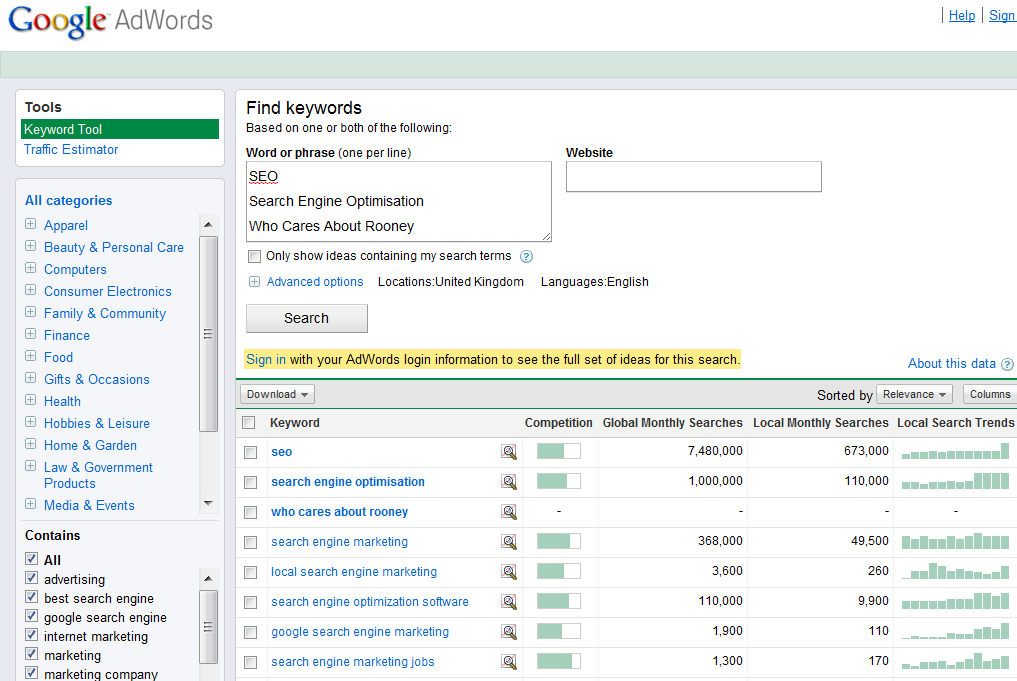Click the Word or phrase text area
This screenshot has width=1017, height=681.
399,202
